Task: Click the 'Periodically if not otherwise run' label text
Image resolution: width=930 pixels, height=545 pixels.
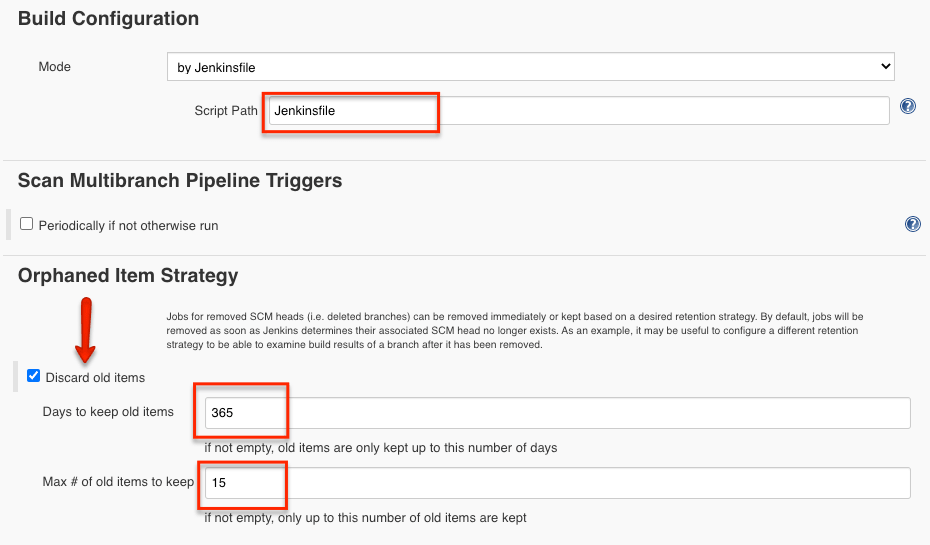Action: tap(128, 226)
